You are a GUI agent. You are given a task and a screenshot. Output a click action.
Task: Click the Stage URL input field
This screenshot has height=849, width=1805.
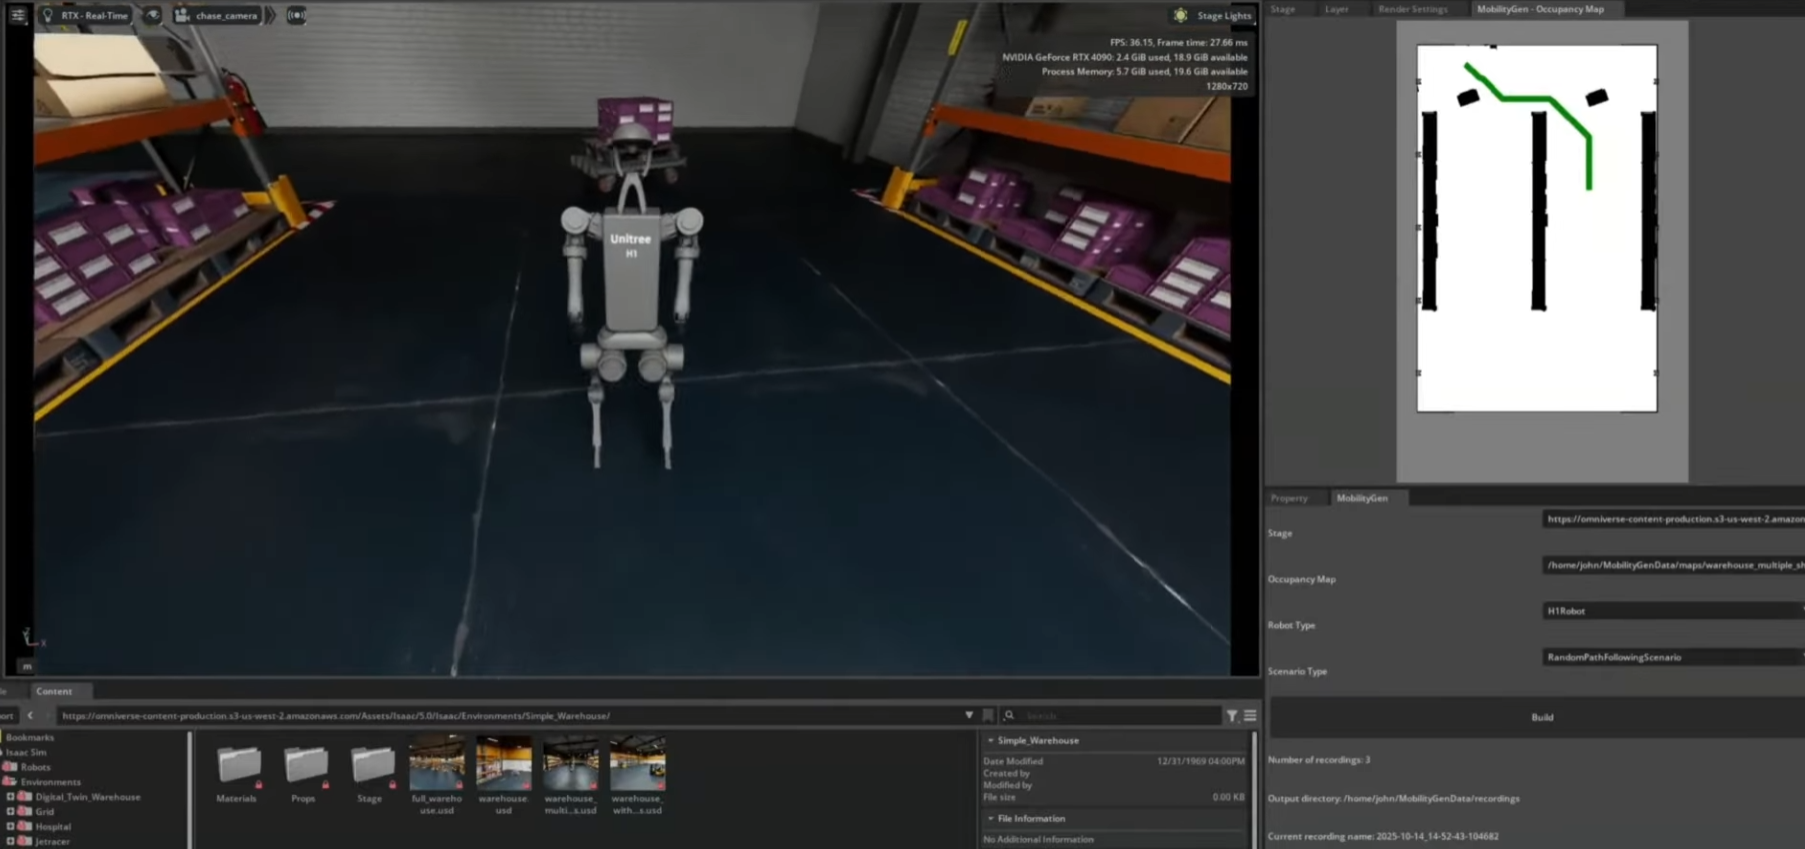(1673, 519)
